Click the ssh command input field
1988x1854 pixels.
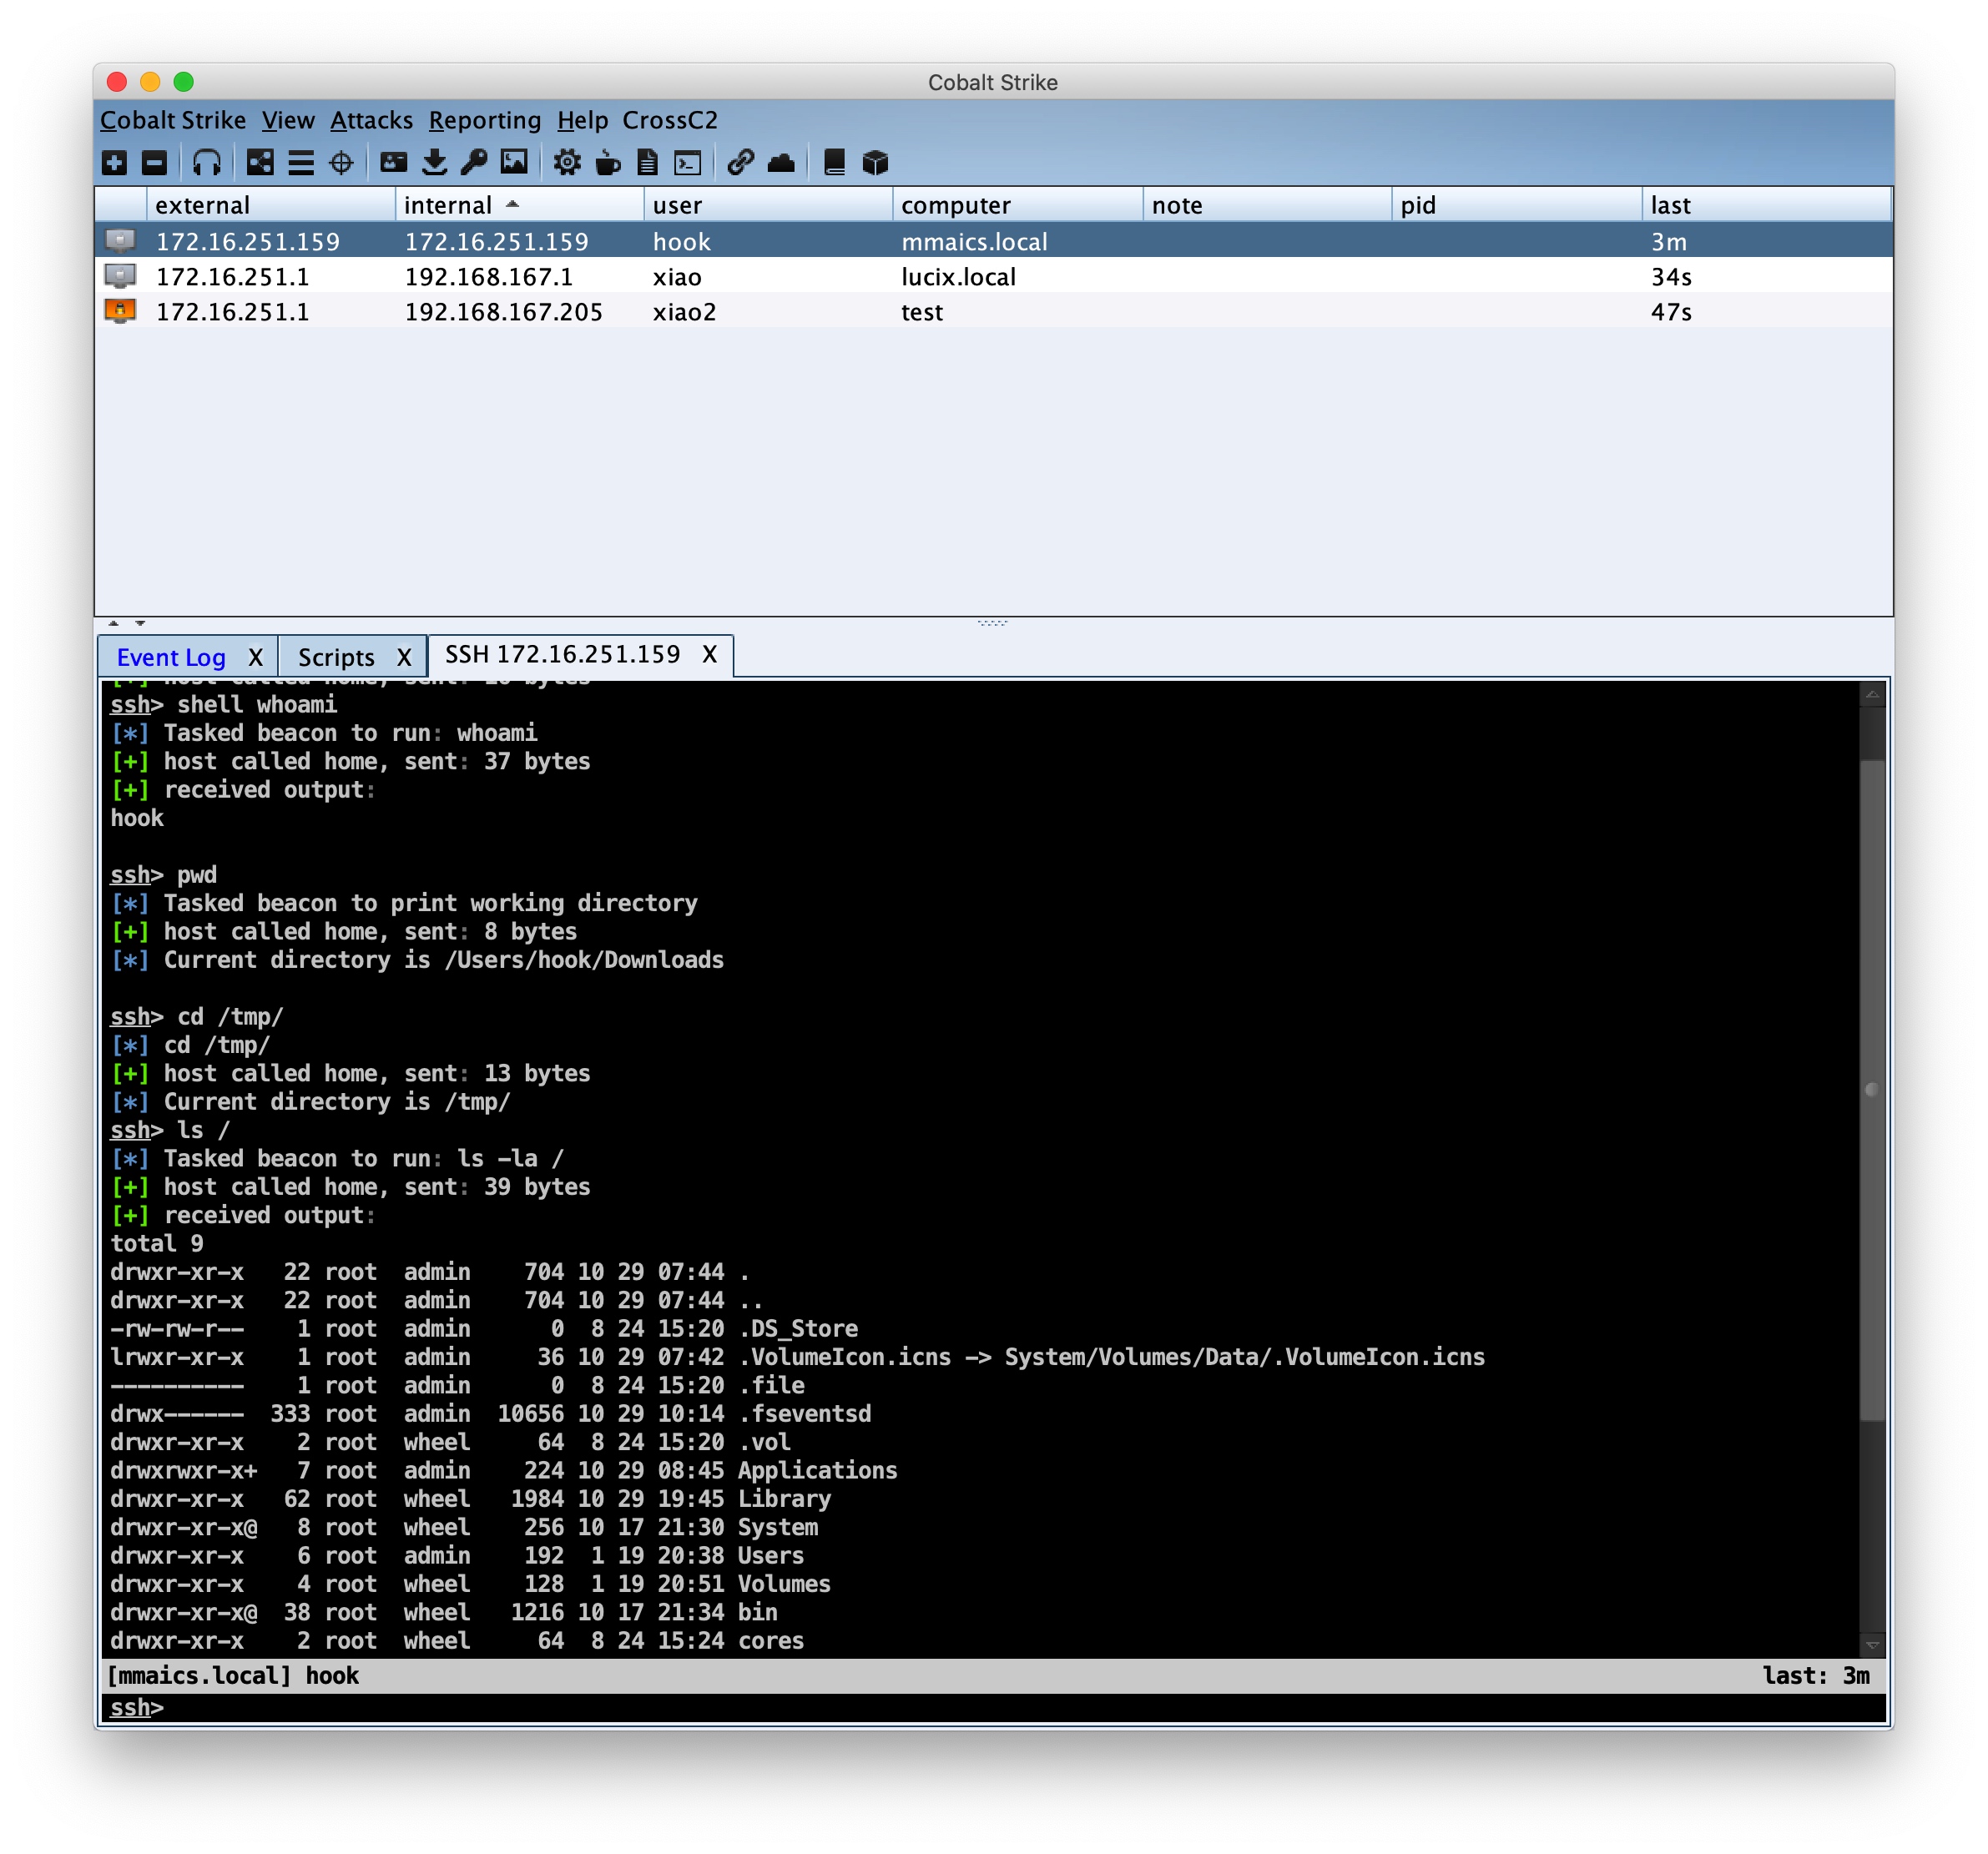click(1000, 1707)
